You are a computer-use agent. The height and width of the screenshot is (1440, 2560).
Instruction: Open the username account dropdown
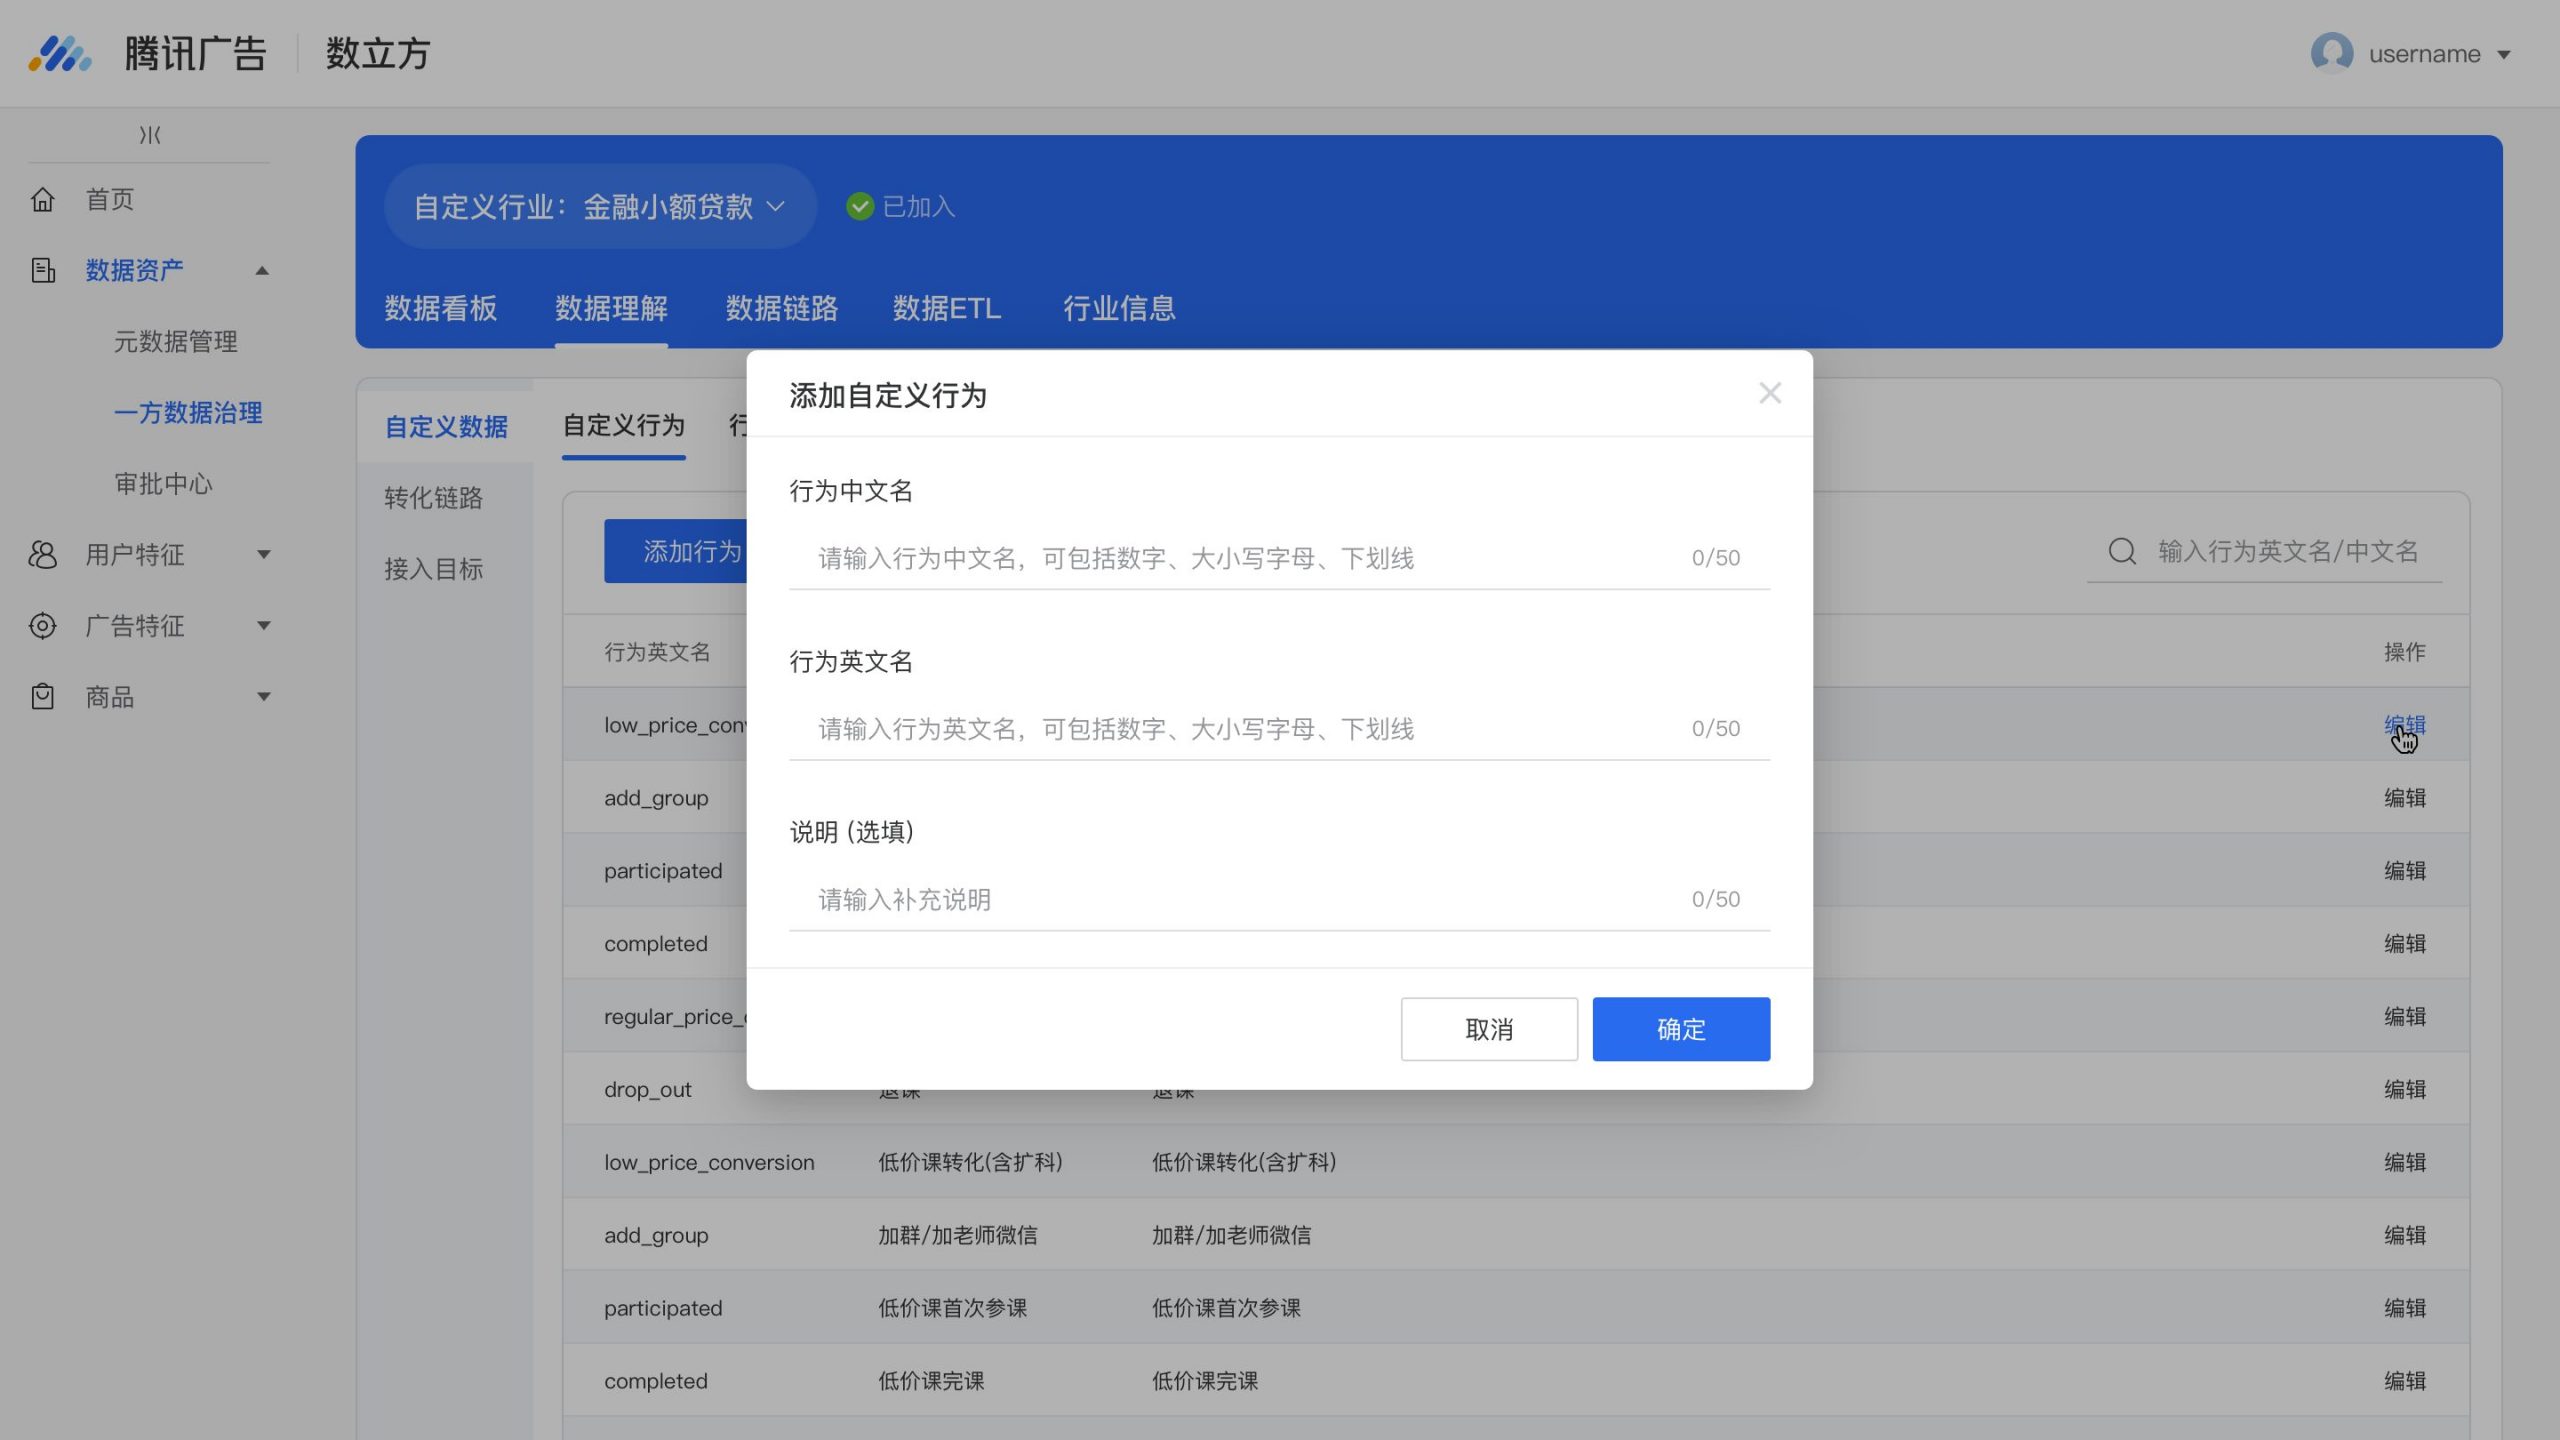(2412, 54)
